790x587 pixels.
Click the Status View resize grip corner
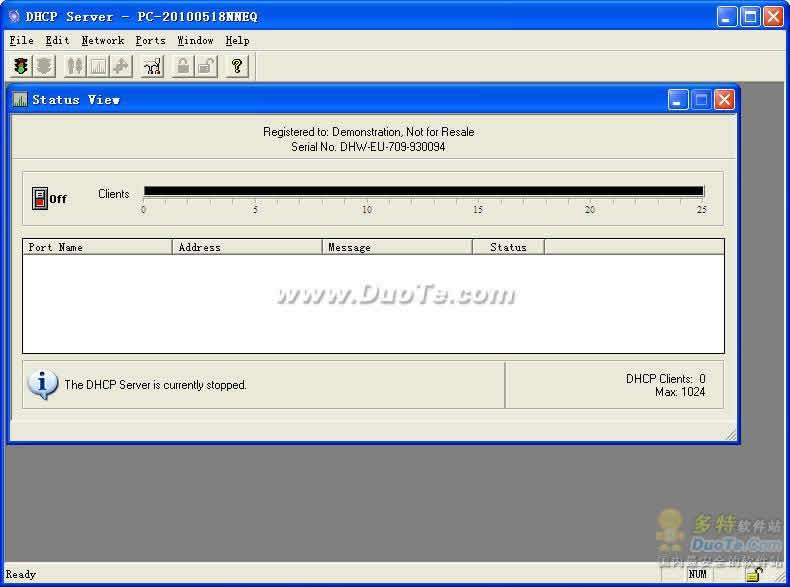(731, 434)
